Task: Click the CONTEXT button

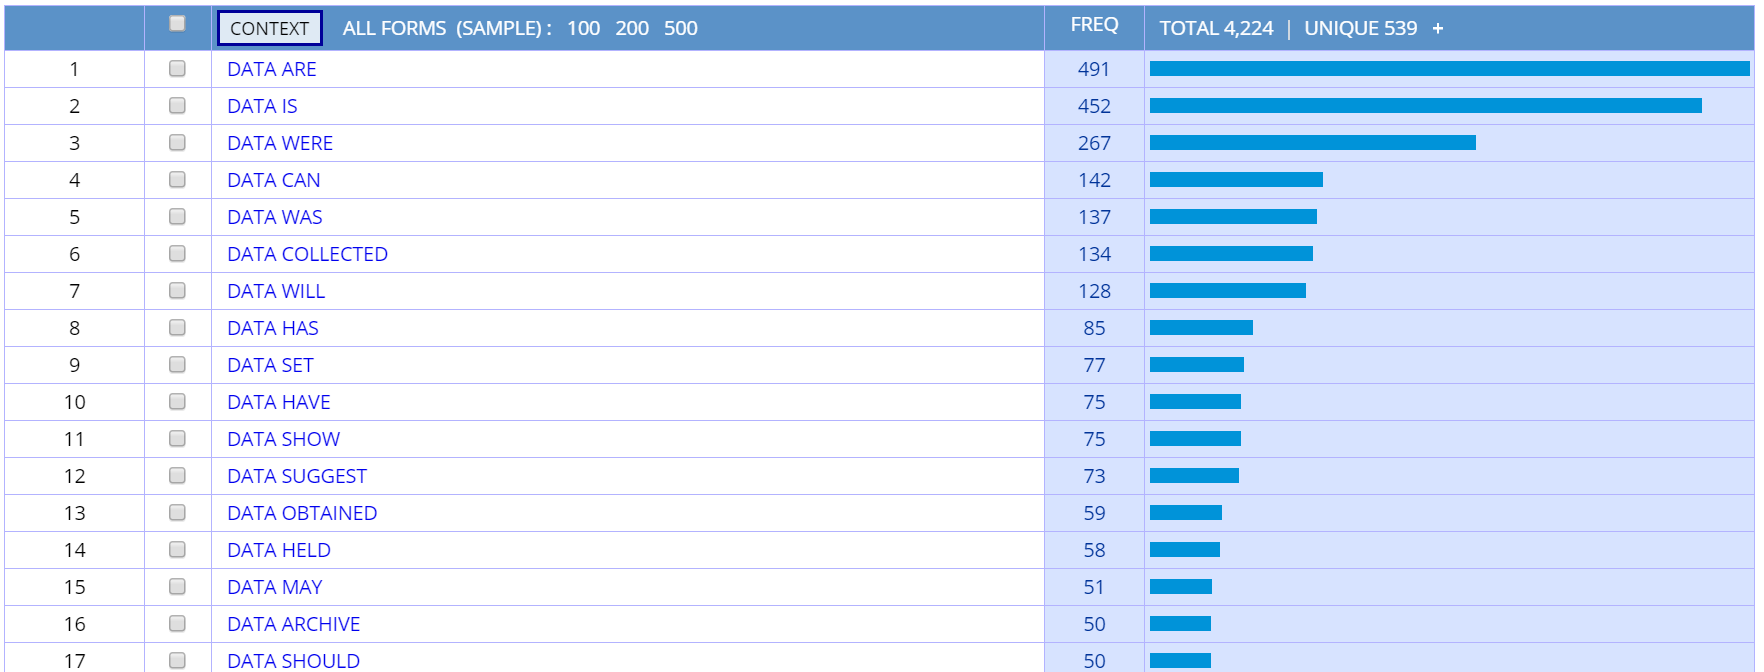Action: tap(269, 28)
